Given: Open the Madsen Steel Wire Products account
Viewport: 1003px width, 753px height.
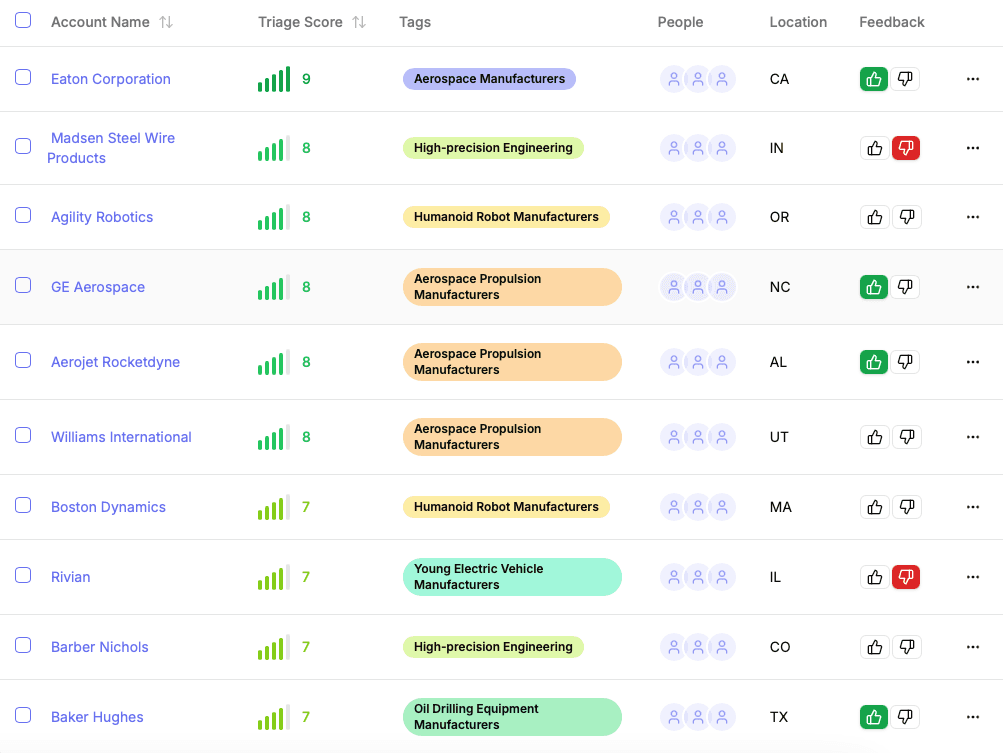Looking at the screenshot, I should (x=112, y=147).
